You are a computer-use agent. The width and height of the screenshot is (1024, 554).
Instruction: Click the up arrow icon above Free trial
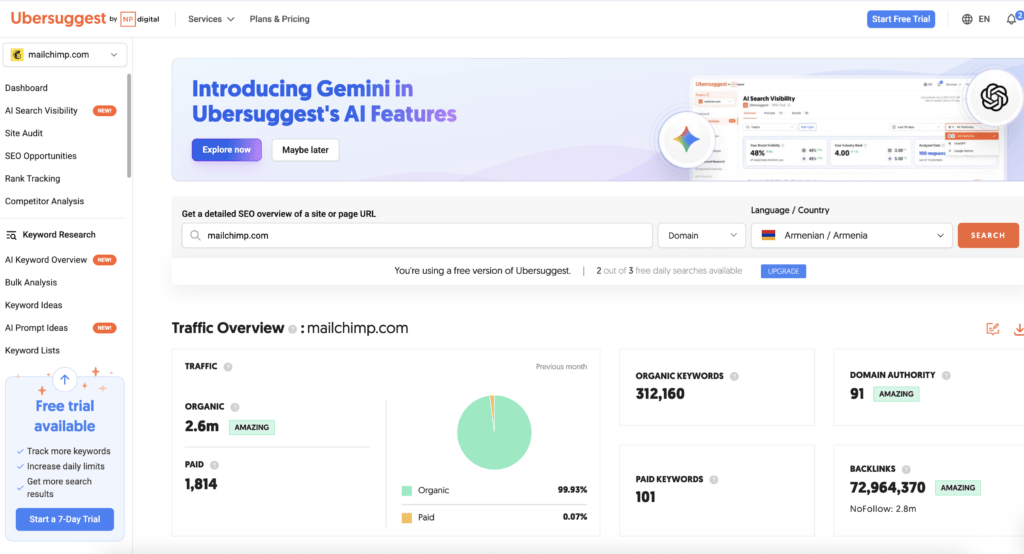pos(65,379)
